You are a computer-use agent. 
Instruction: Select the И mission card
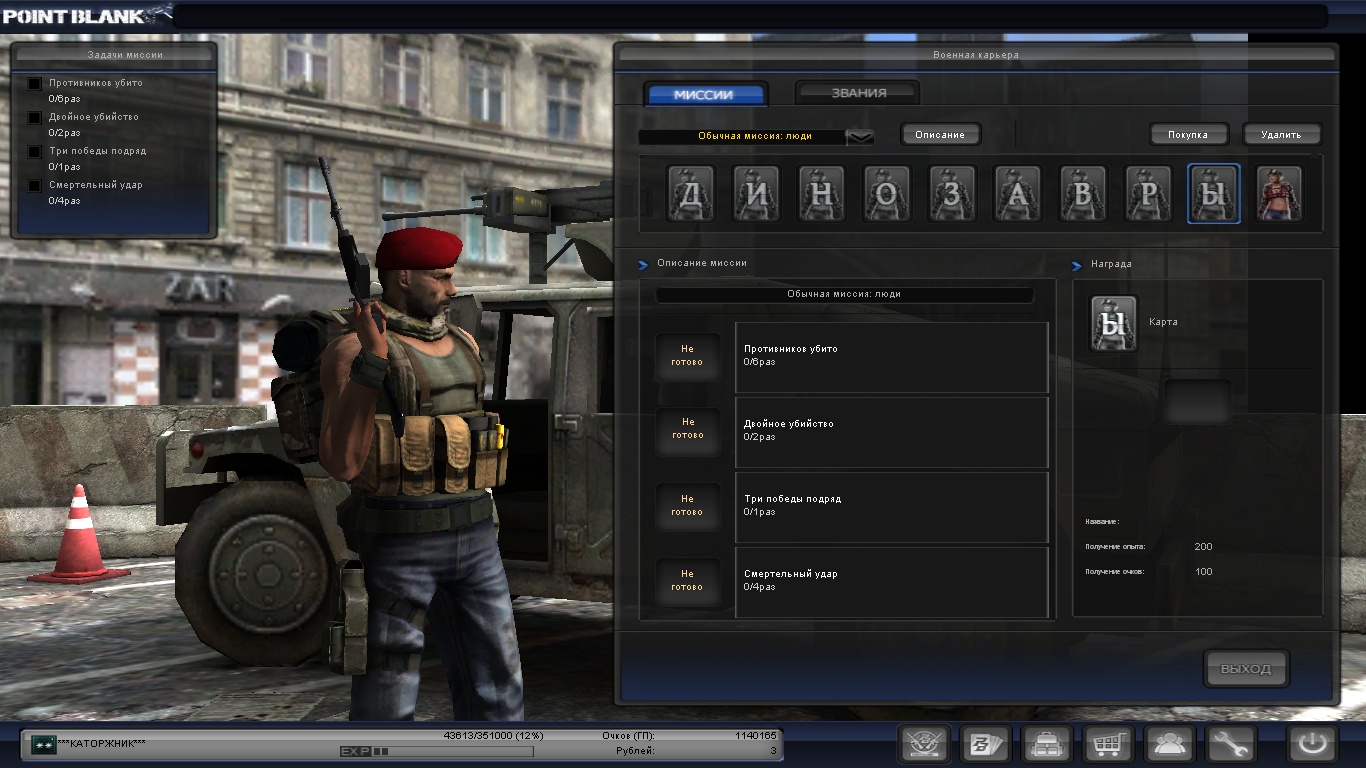point(756,193)
